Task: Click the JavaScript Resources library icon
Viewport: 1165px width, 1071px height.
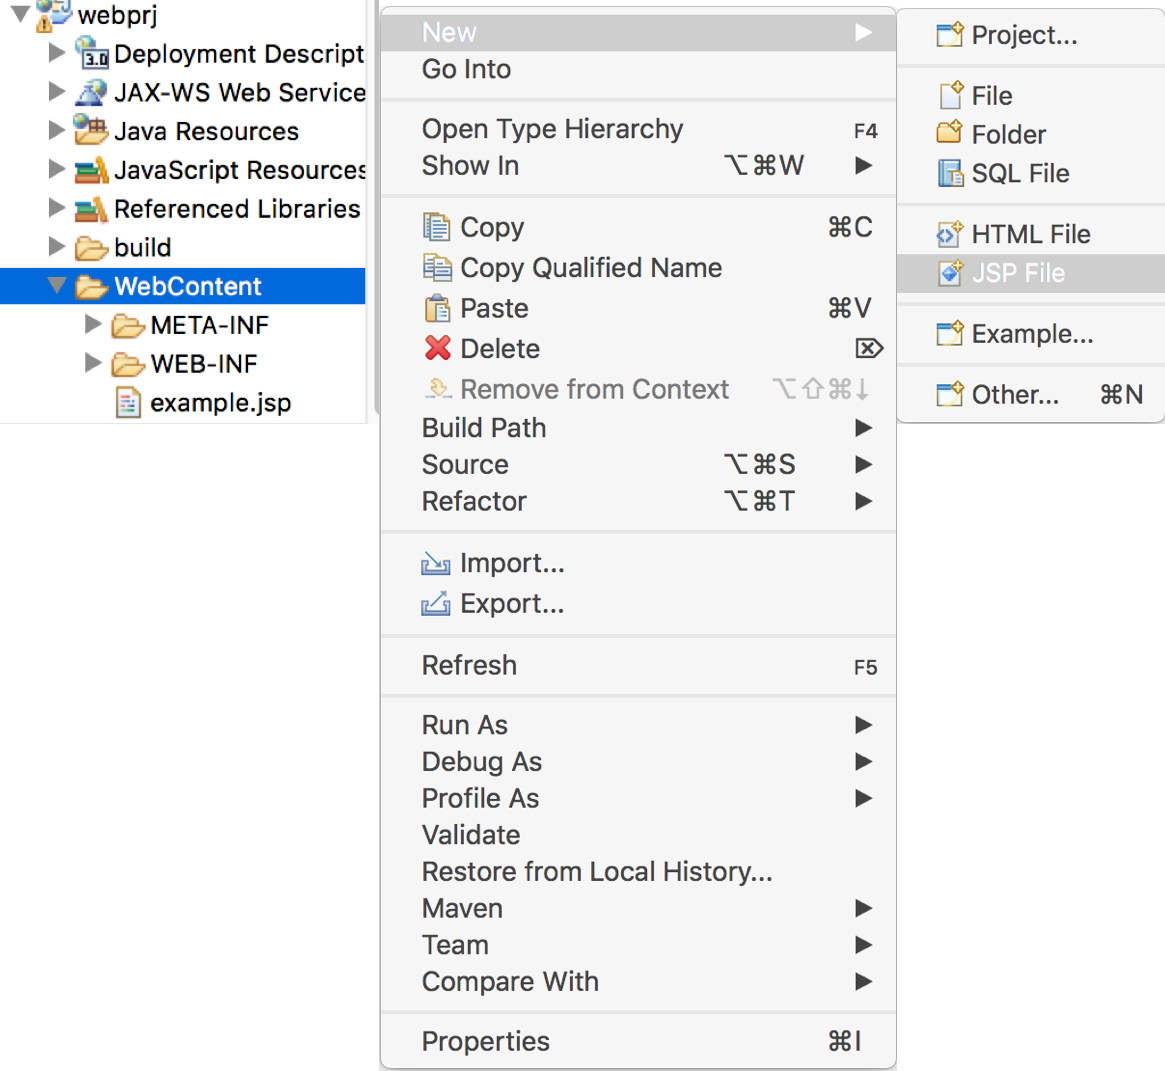Action: click(x=91, y=170)
